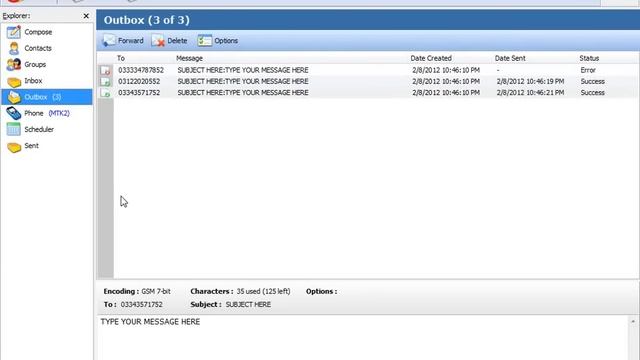640x360 pixels.
Task: Select Outbox (3) label
Action: (42, 97)
